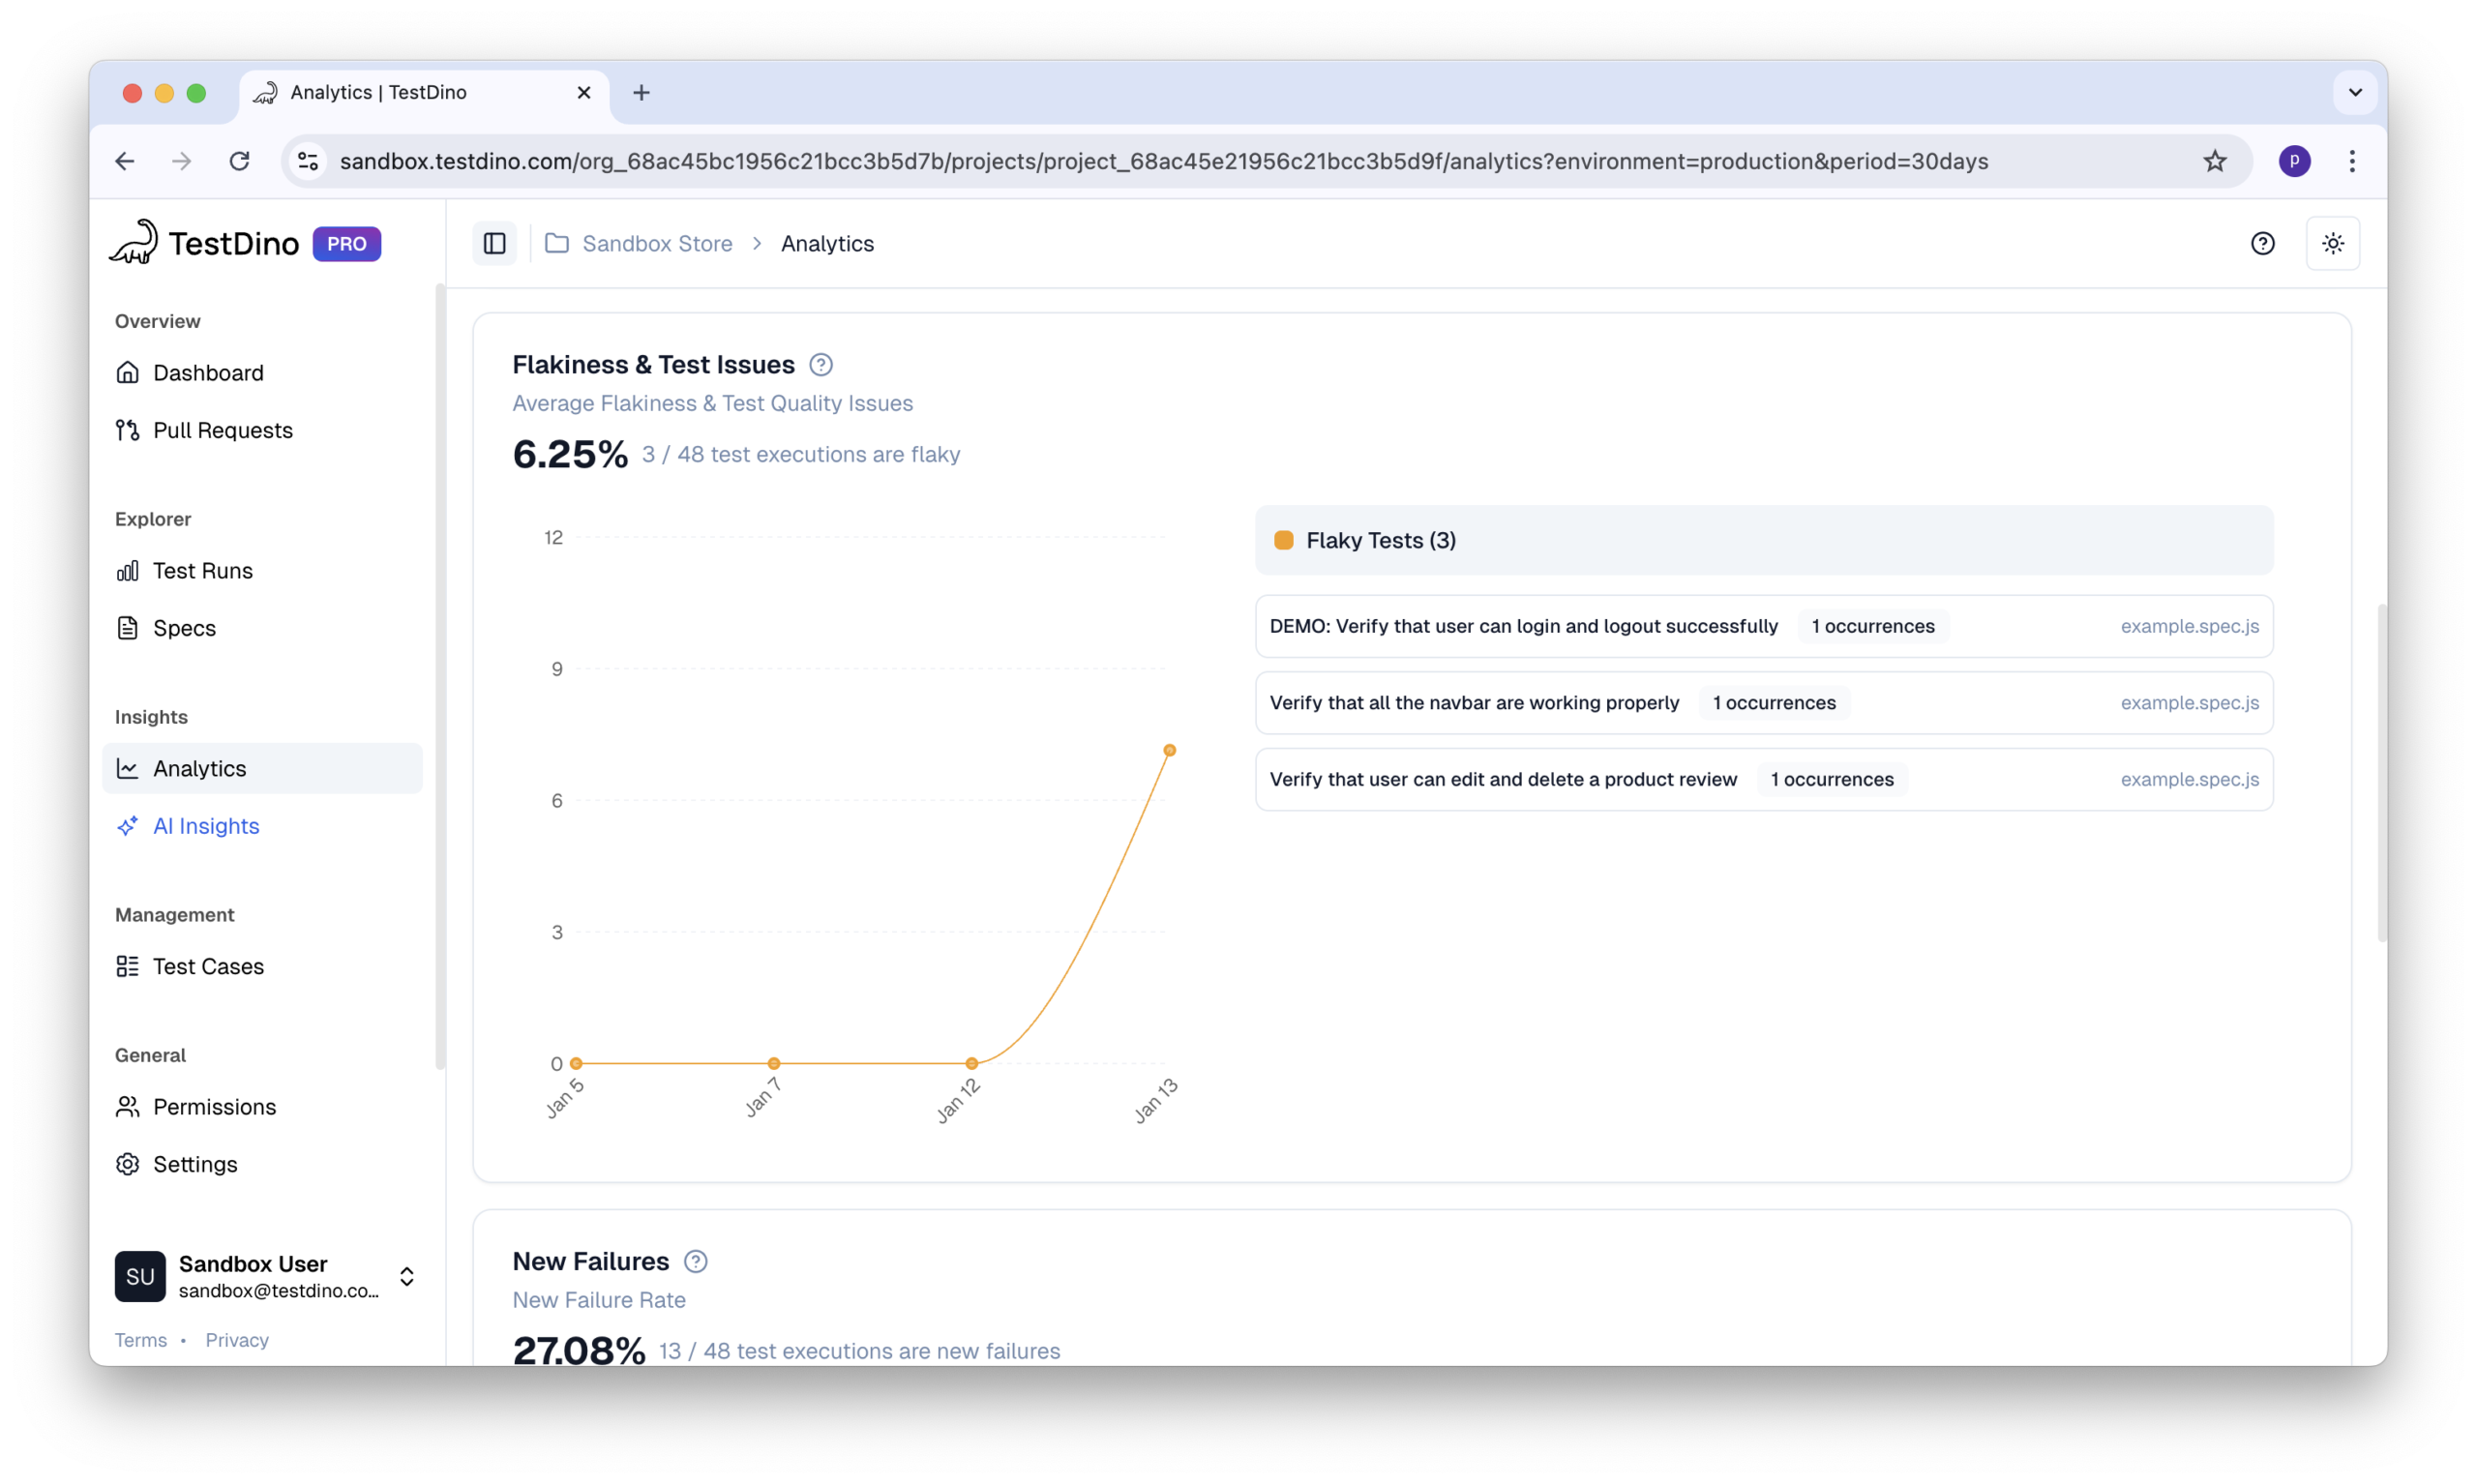Open the tab search dropdown chevron

(2355, 92)
